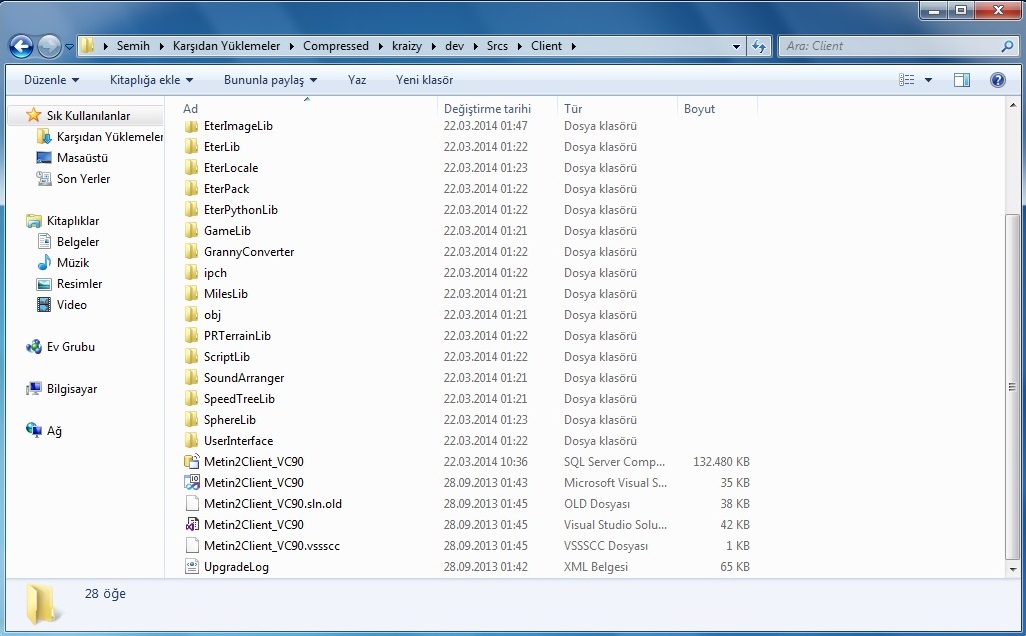Expand the arrow after dev breadcrumb
Viewport: 1026px width, 636px height.
click(475, 46)
